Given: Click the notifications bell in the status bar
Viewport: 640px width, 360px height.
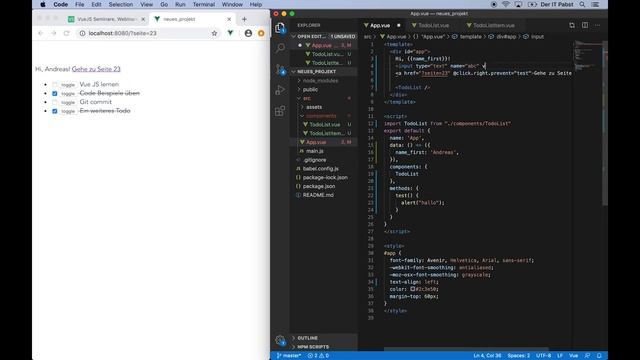Looking at the screenshot, I should point(599,356).
